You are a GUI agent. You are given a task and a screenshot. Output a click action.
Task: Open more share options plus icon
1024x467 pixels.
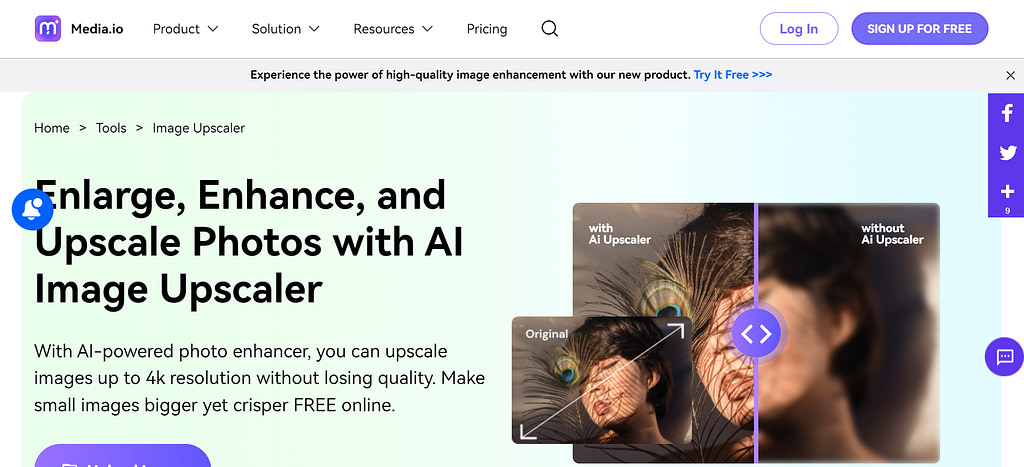pyautogui.click(x=1007, y=192)
